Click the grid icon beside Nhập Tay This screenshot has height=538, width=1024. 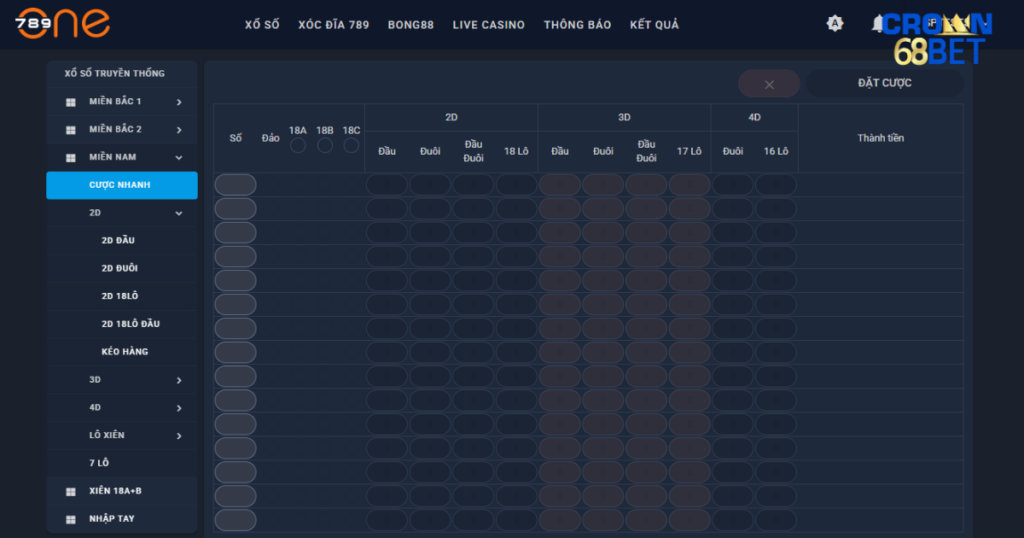pyautogui.click(x=71, y=520)
